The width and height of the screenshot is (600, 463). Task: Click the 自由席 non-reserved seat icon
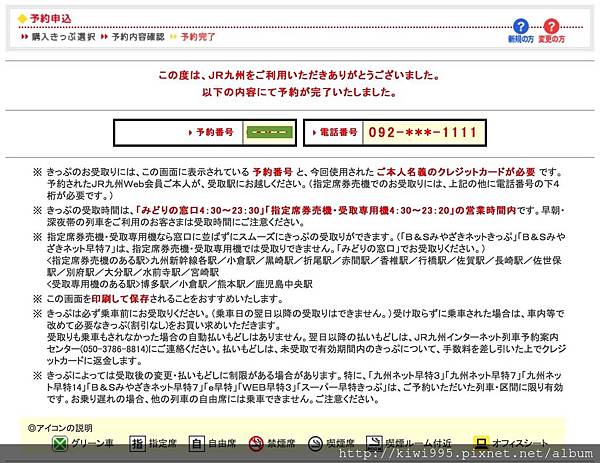197,444
